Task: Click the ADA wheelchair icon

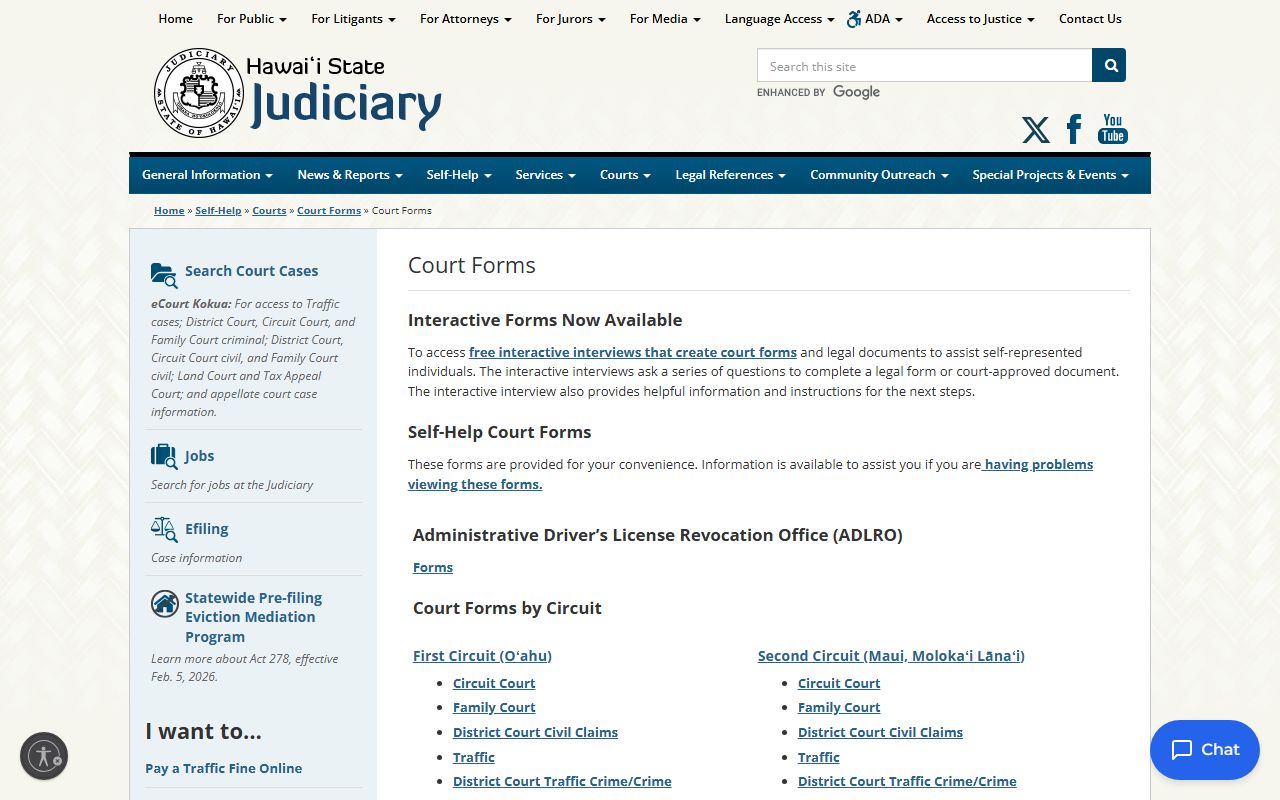Action: 854,18
